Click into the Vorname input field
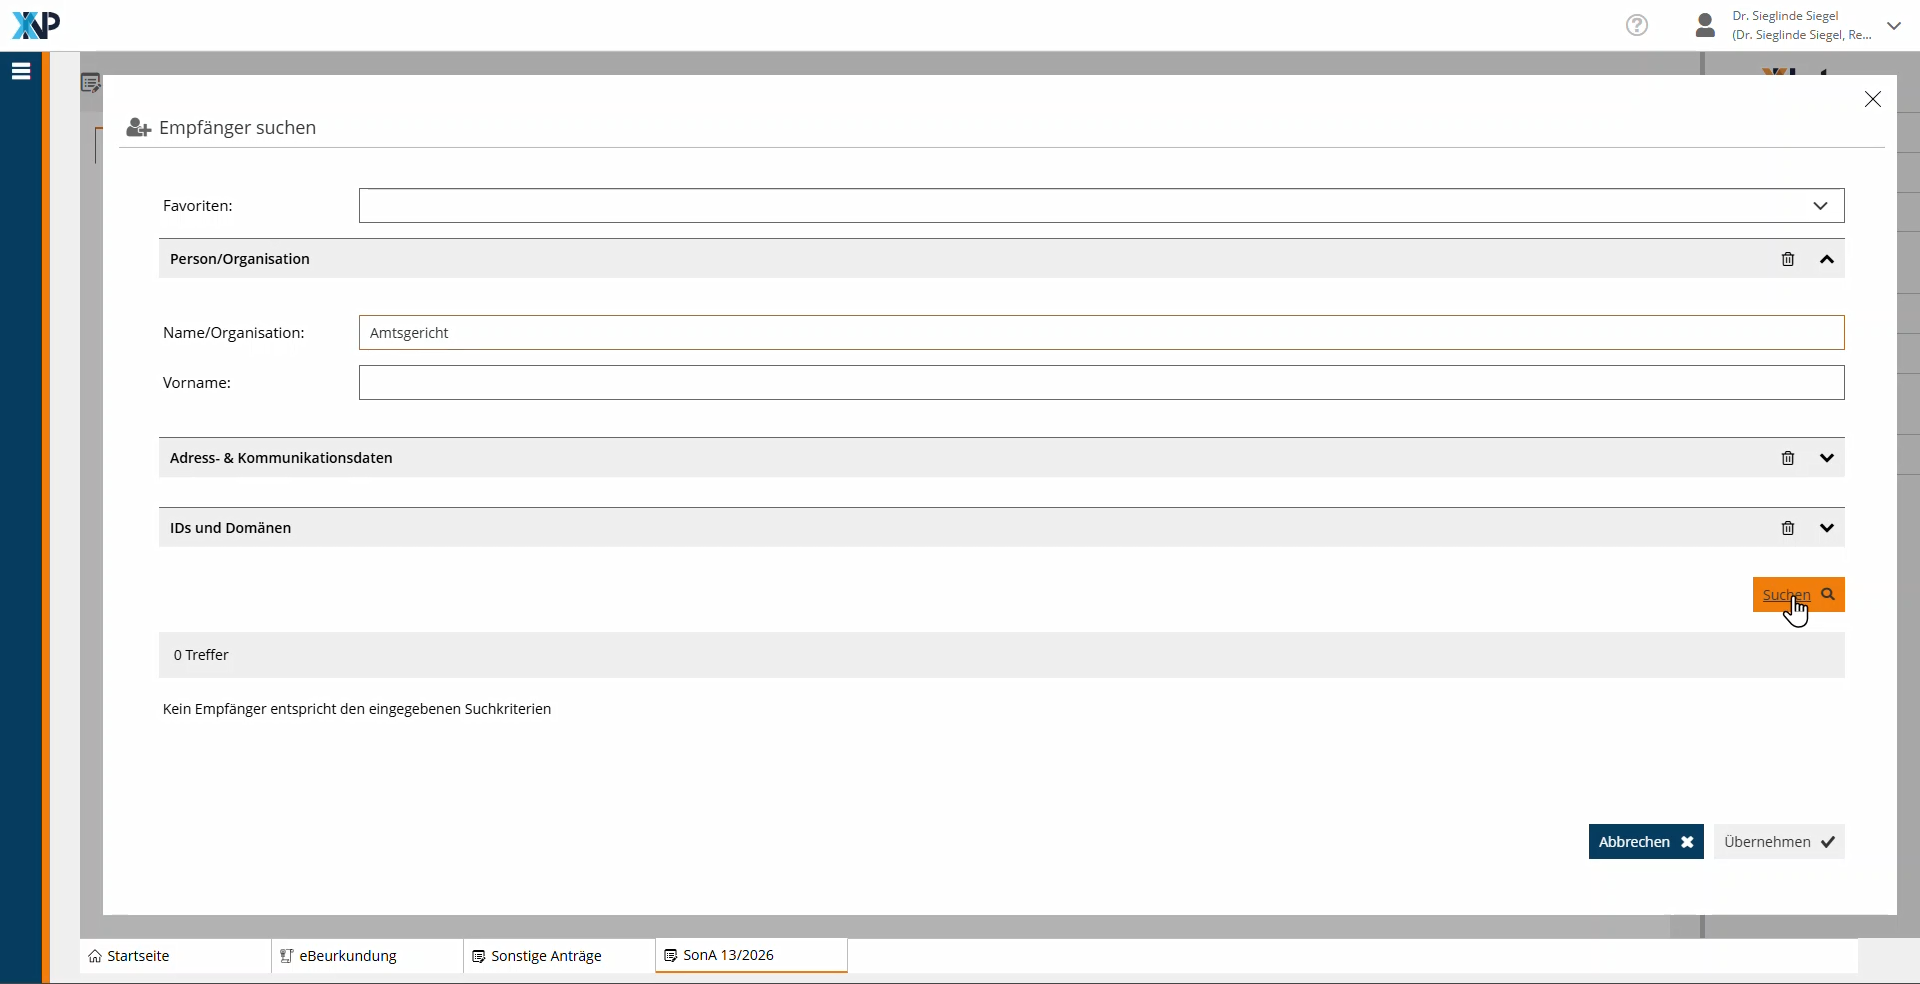Screen dimensions: 1920x984 [x=1100, y=383]
